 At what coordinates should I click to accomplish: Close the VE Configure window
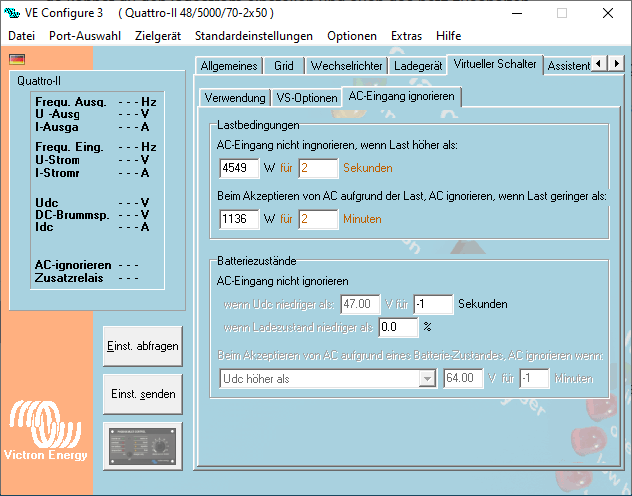[x=608, y=13]
